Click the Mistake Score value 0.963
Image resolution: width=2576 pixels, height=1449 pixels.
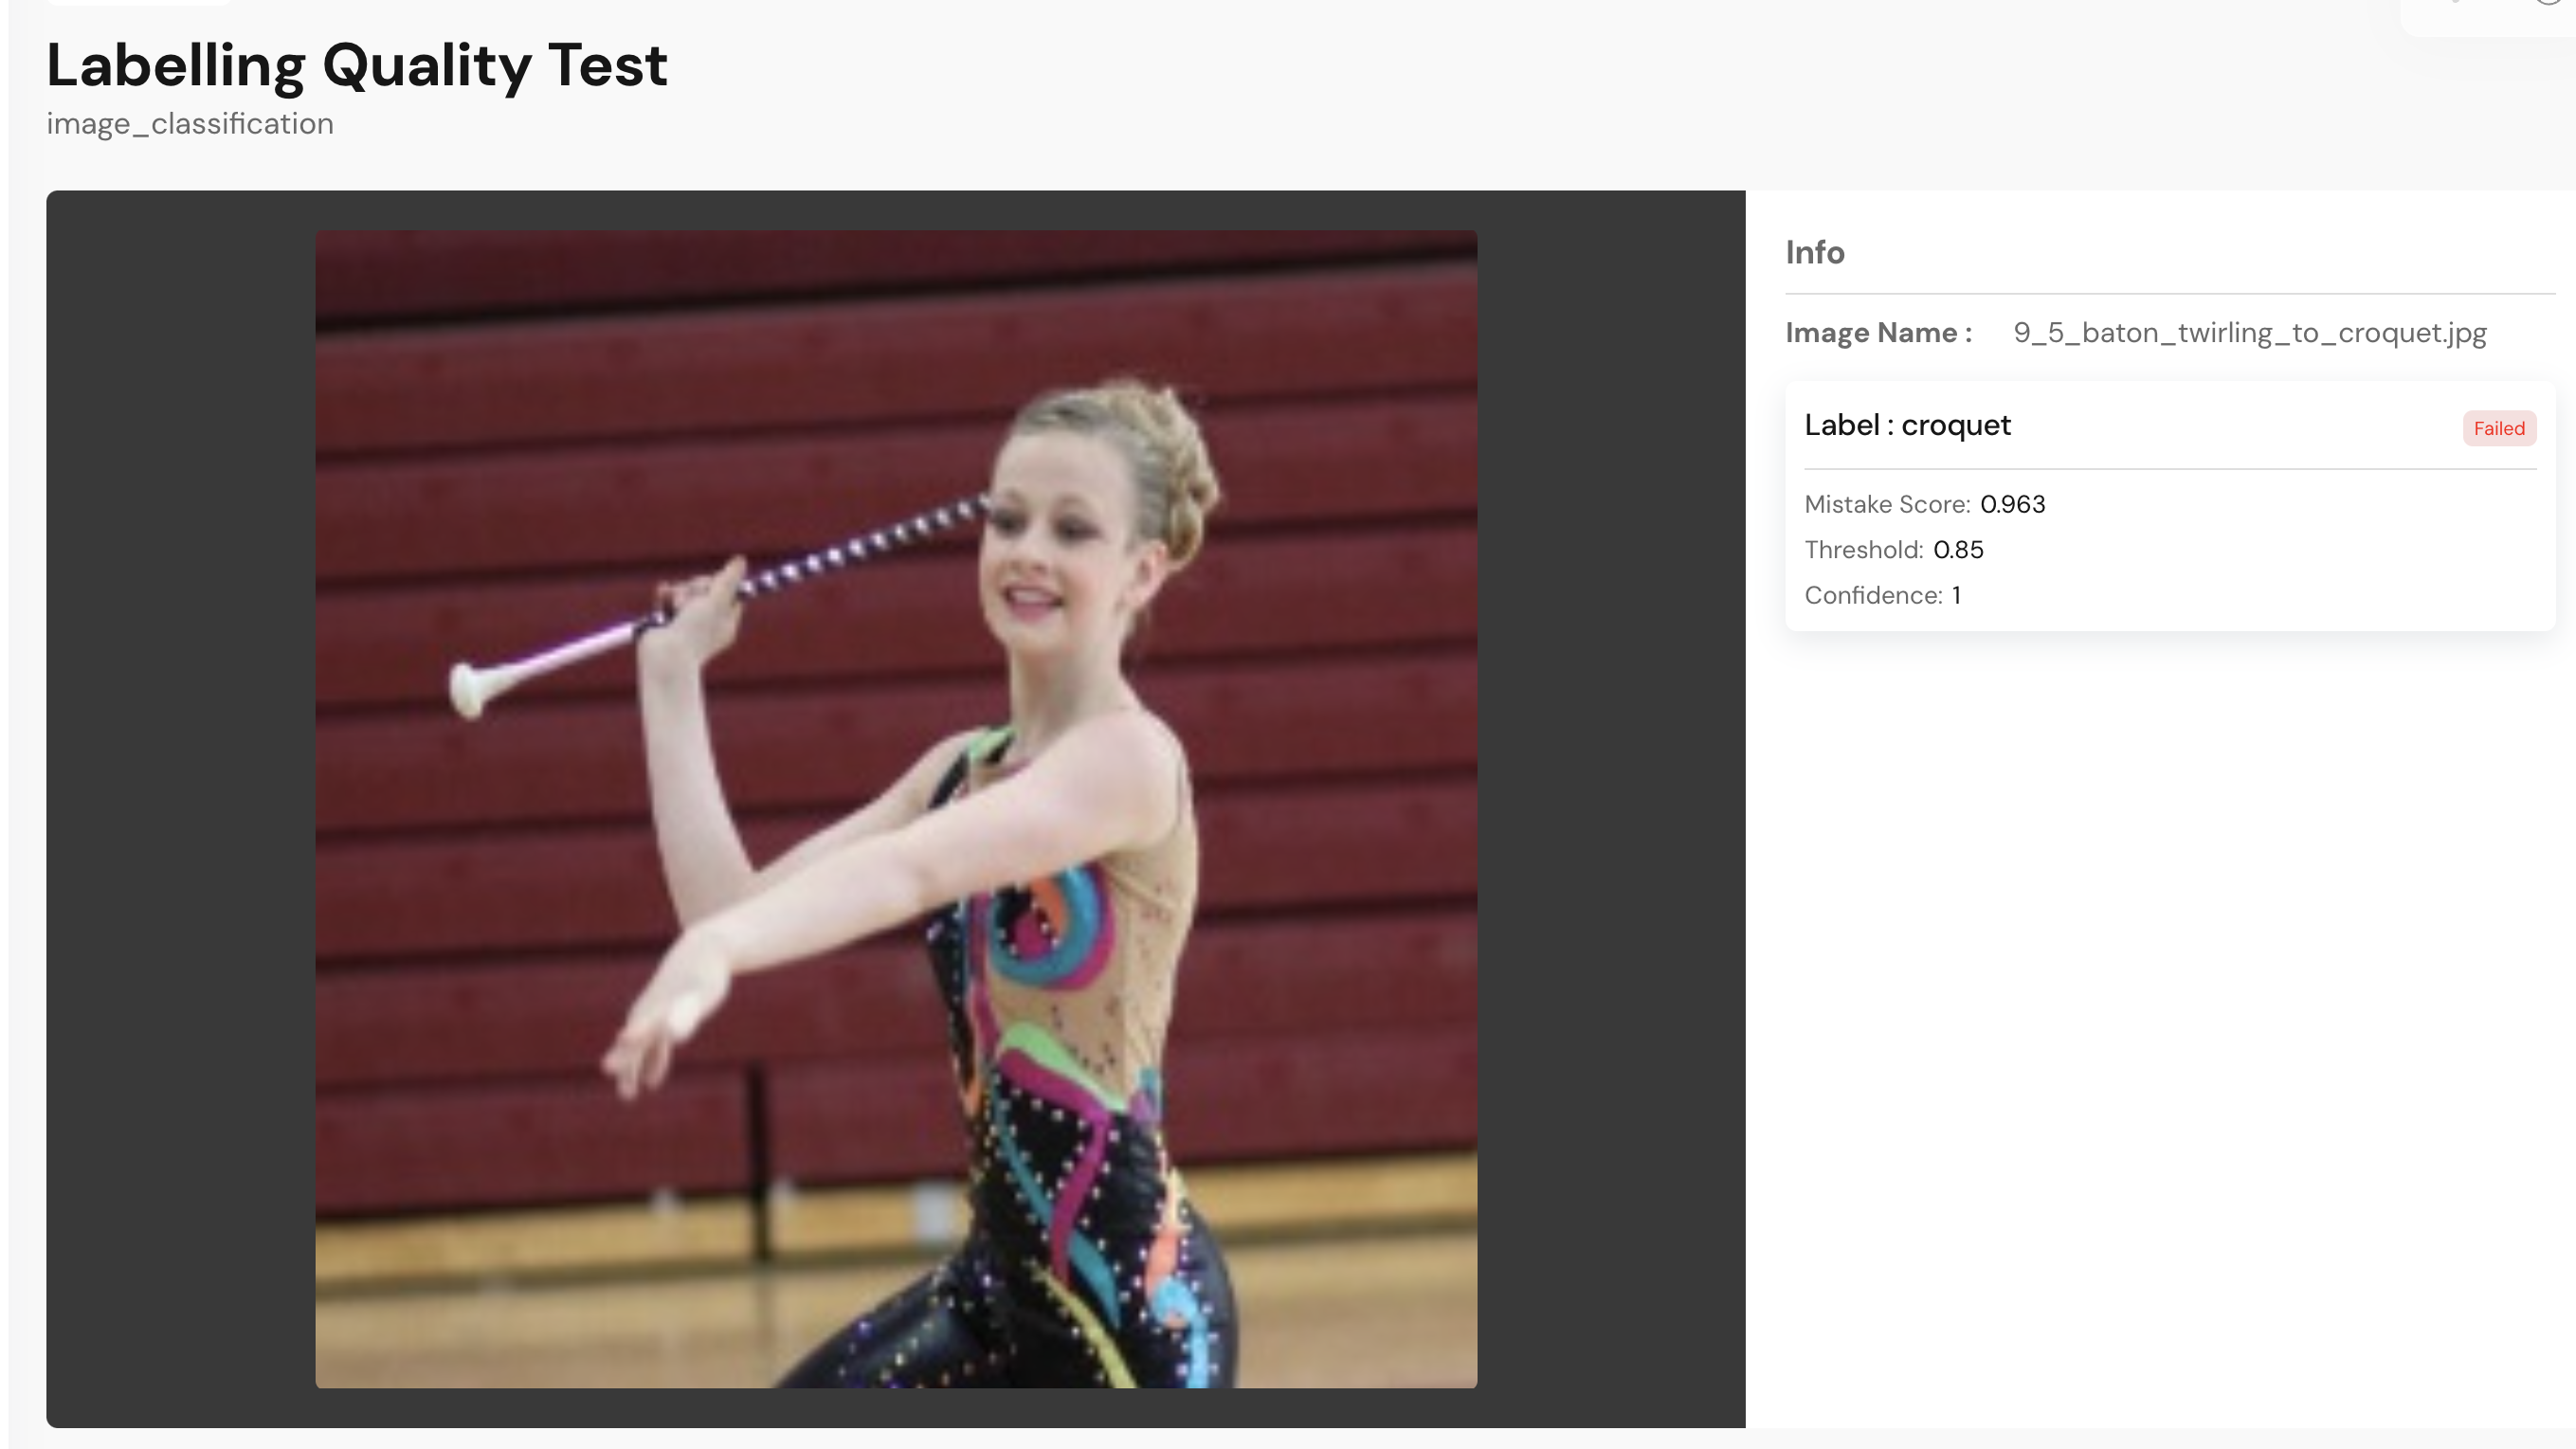(2012, 504)
